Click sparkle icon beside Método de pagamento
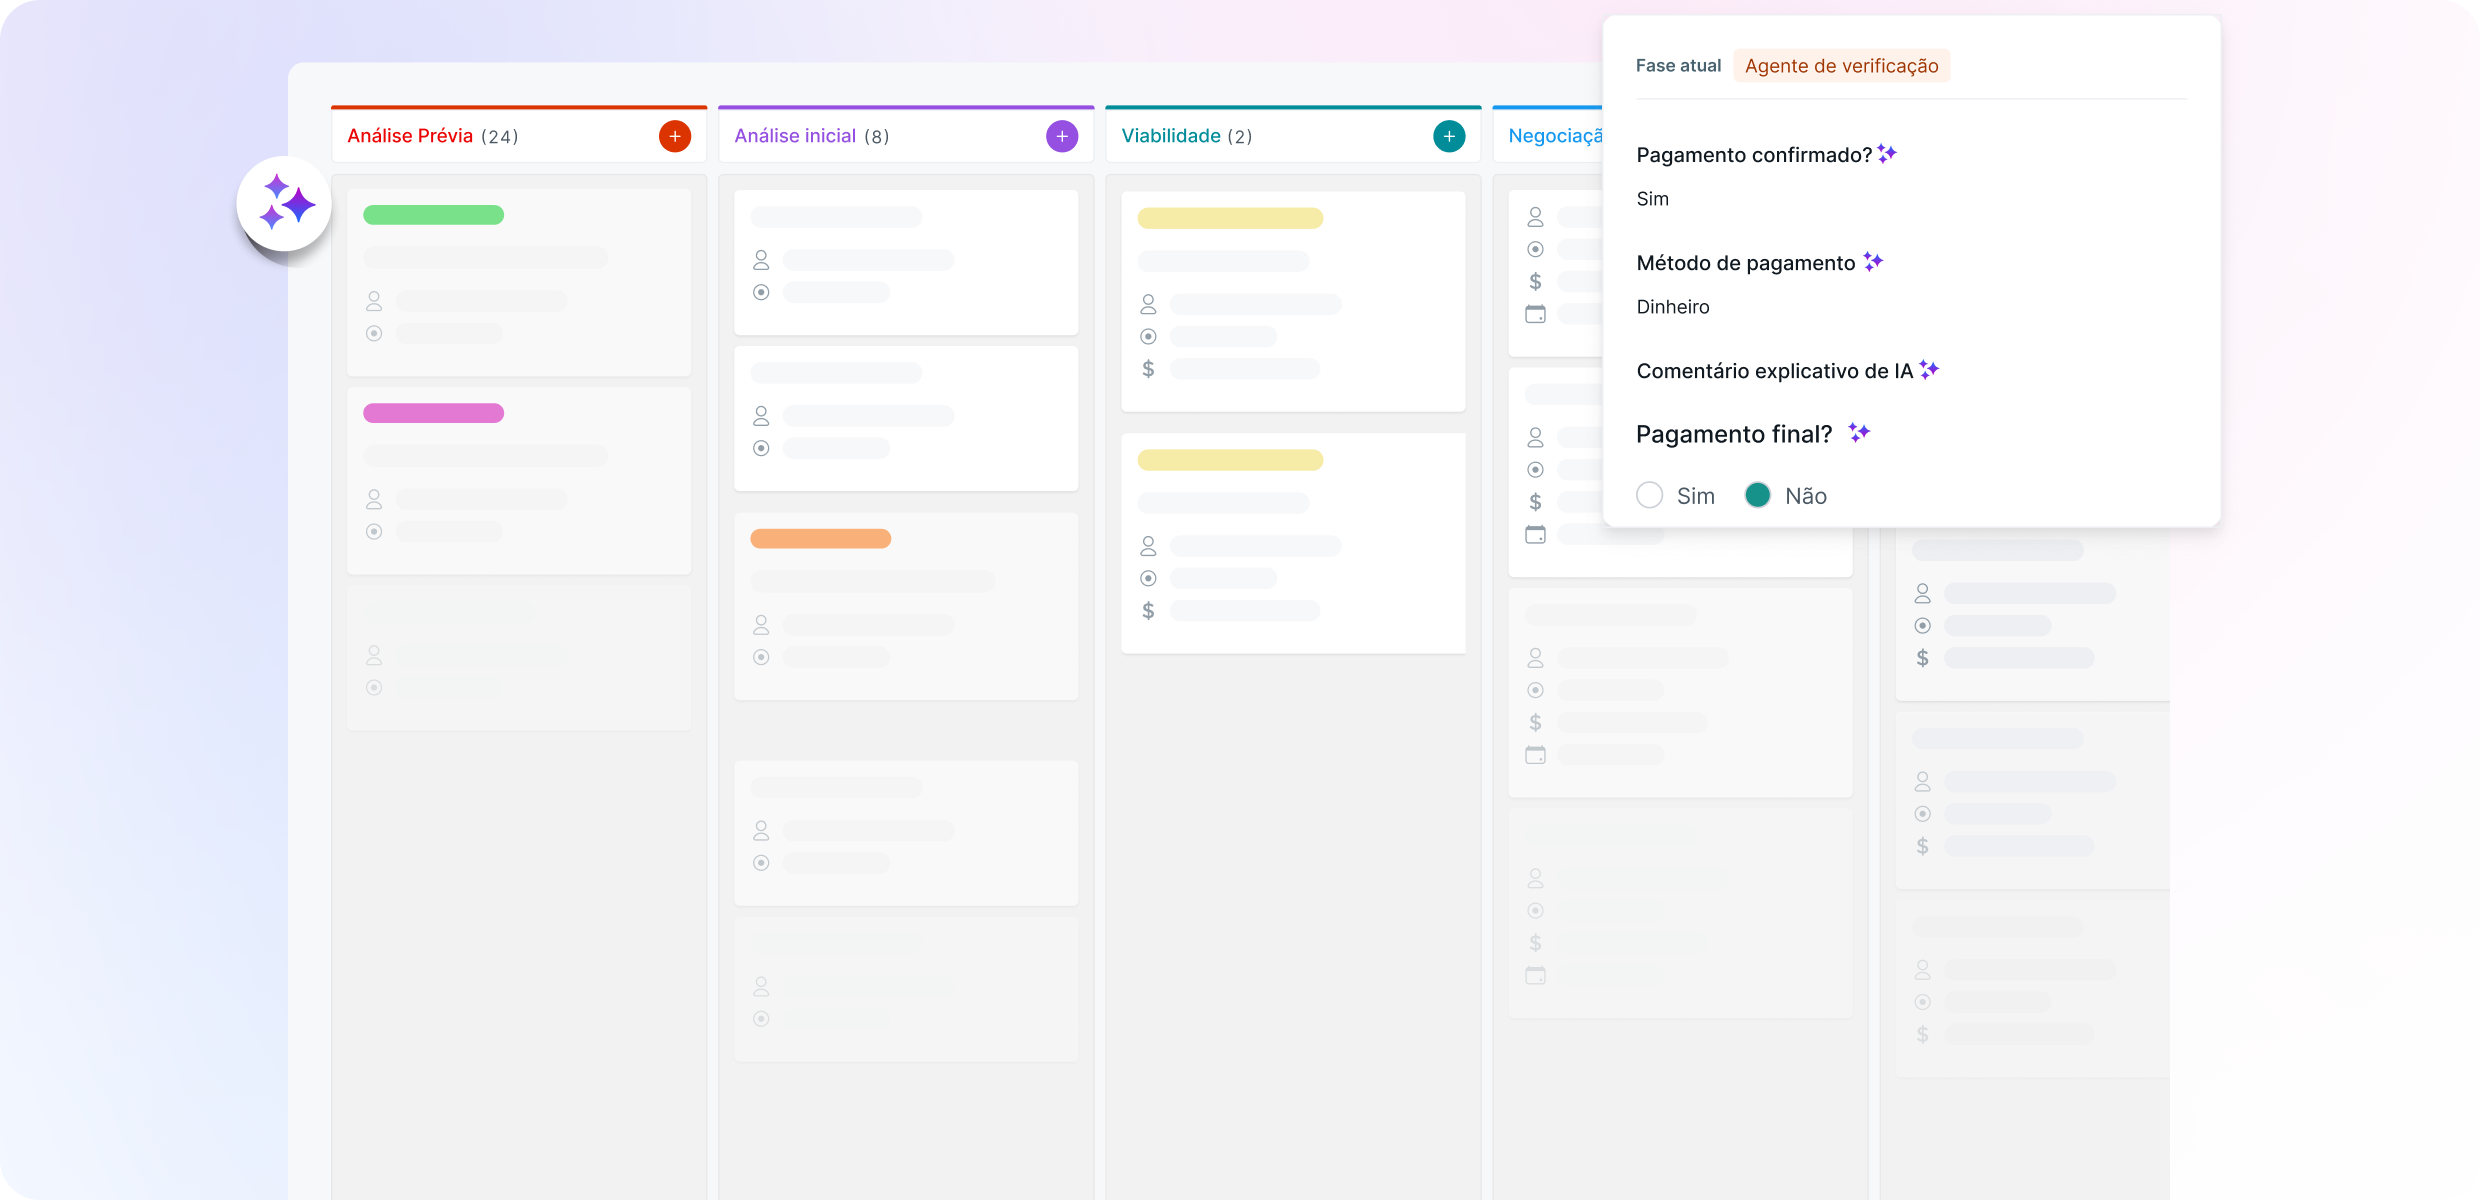Viewport: 2480px width, 1200px height. click(x=1873, y=262)
